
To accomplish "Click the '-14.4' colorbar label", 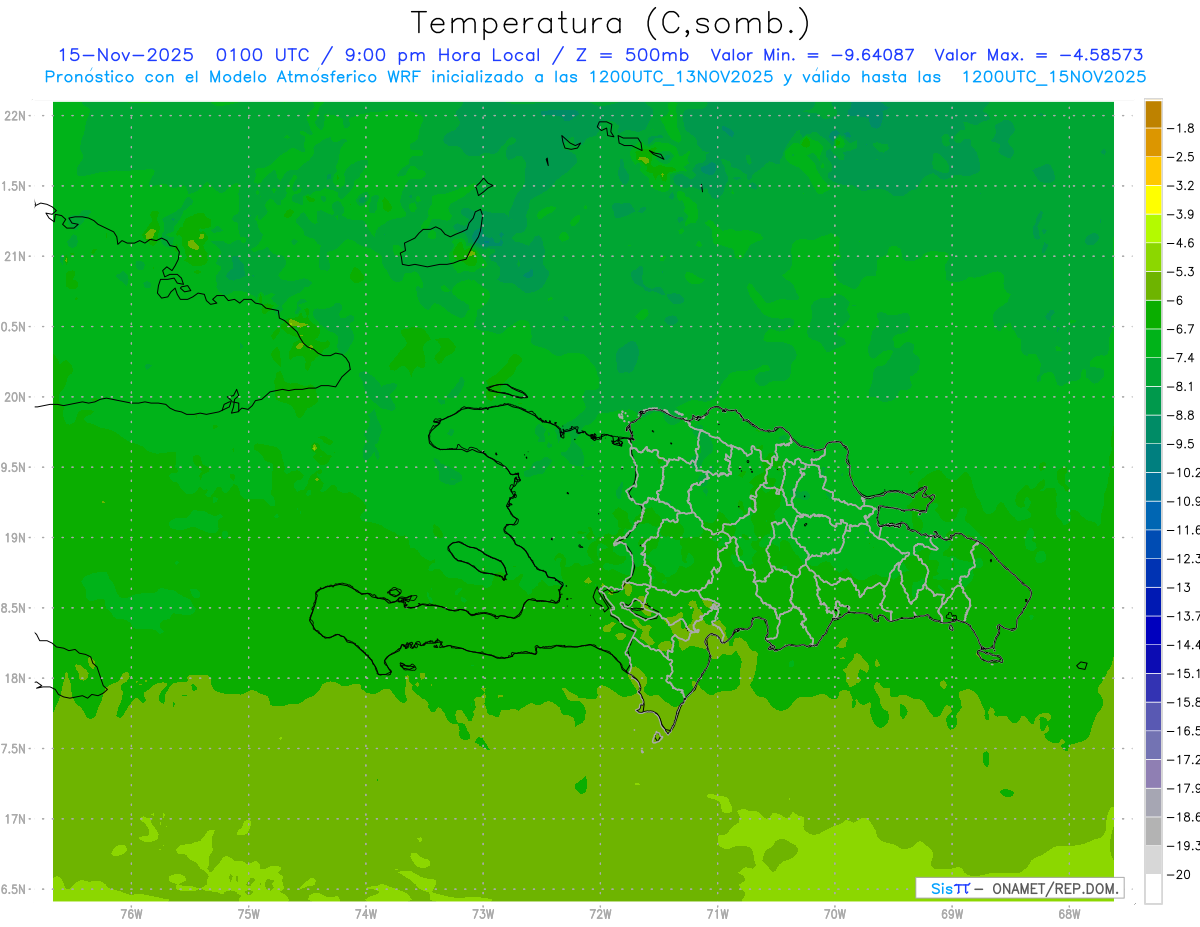I will point(1185,644).
